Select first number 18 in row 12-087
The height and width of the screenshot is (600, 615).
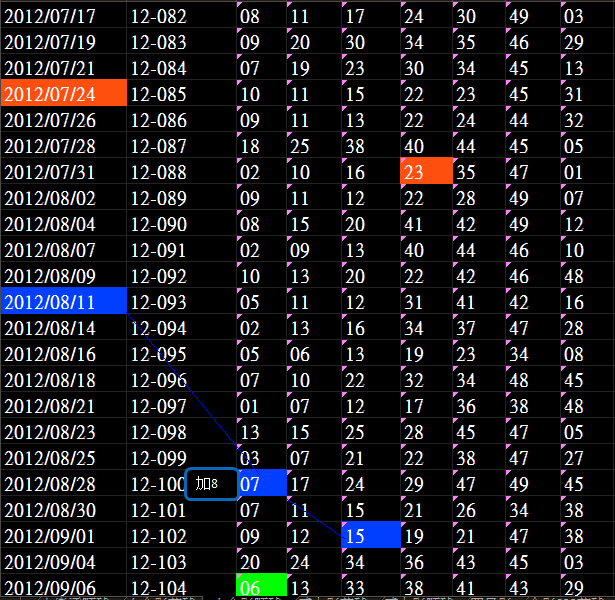coord(250,146)
